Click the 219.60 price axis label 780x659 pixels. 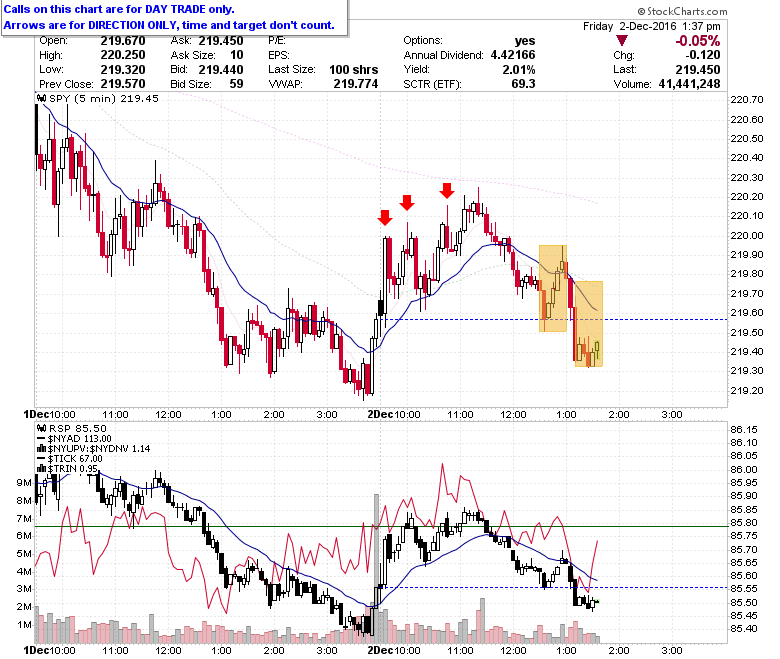tap(747, 313)
